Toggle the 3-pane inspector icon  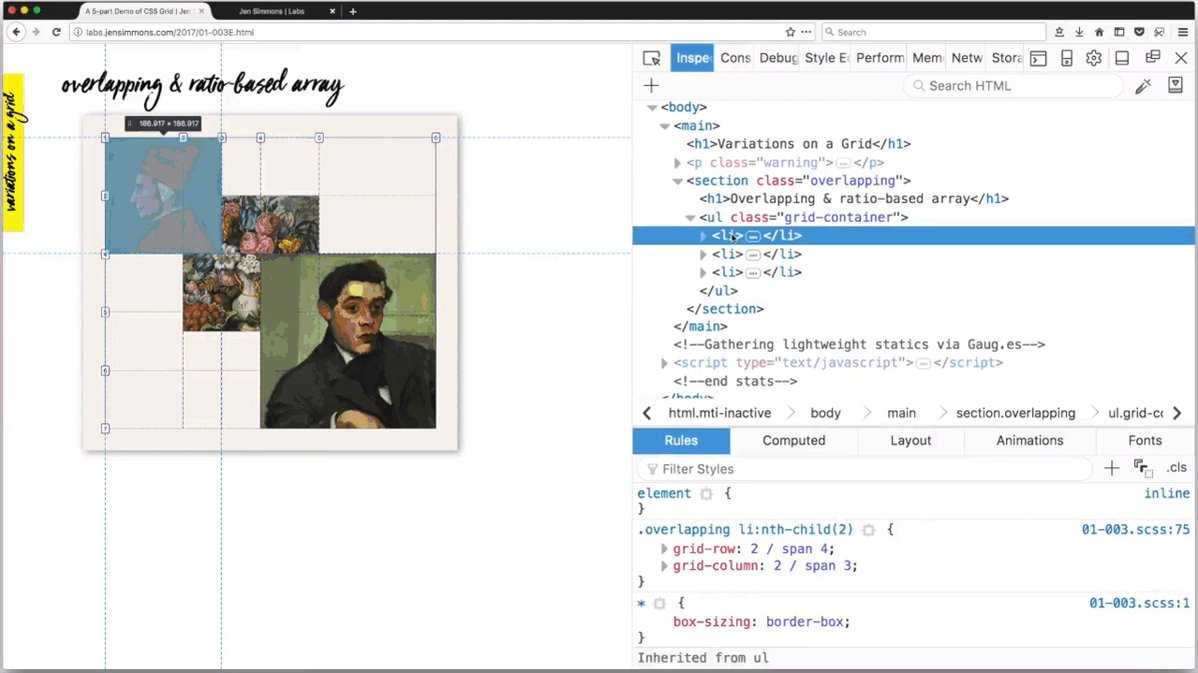(x=1176, y=85)
